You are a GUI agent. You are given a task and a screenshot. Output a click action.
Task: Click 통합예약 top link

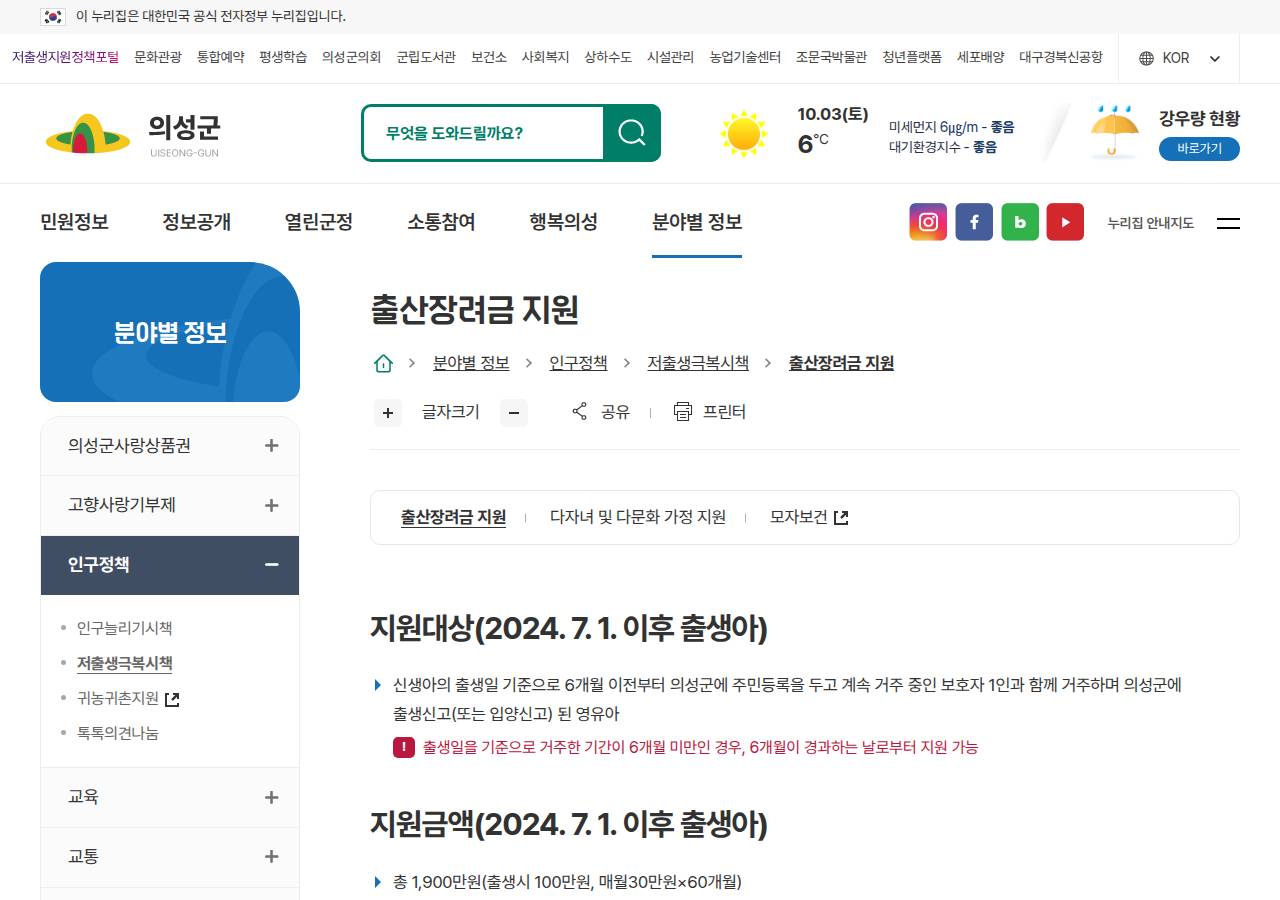tap(220, 58)
